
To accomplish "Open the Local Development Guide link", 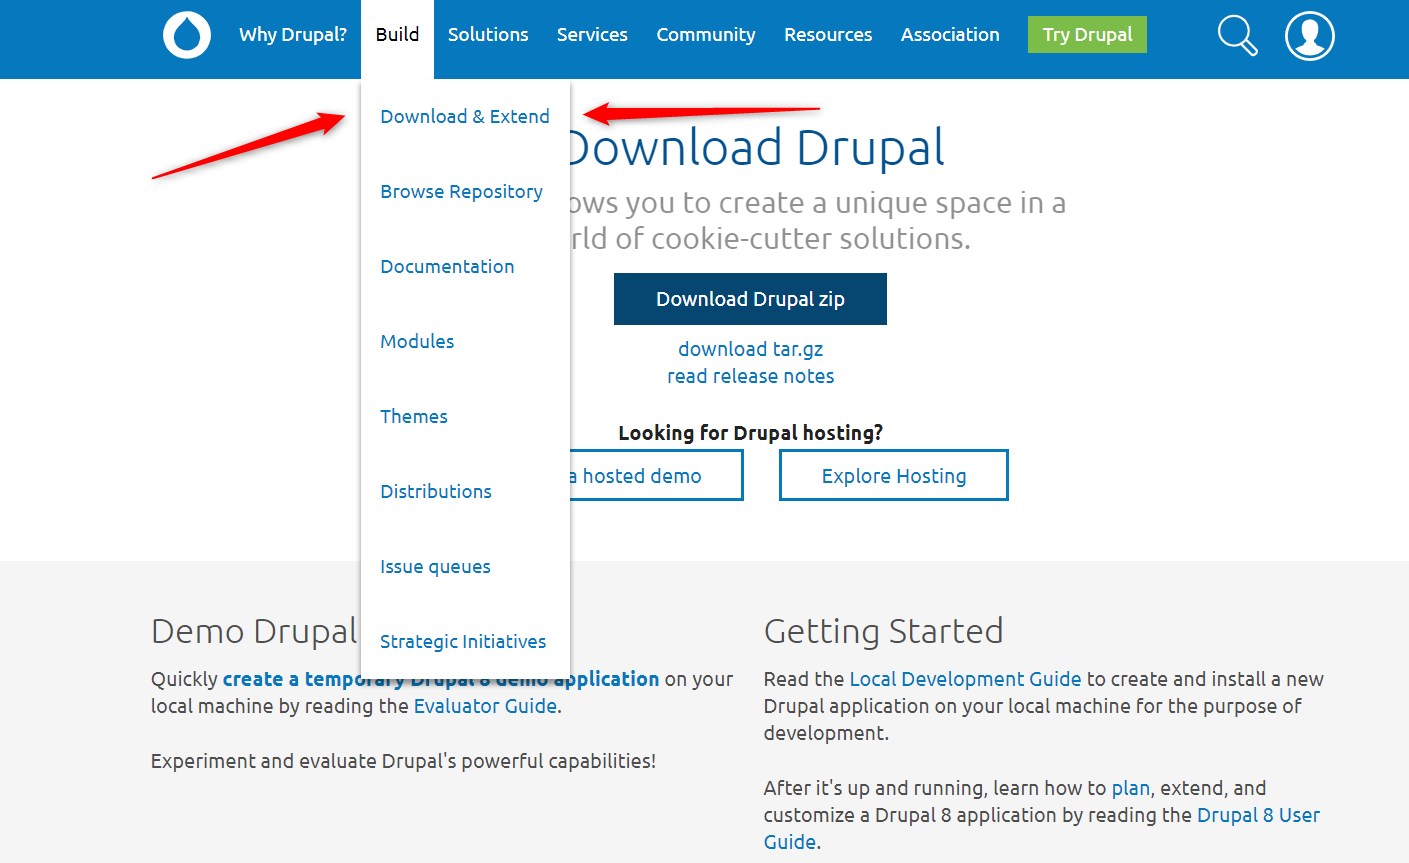I will click(x=965, y=679).
